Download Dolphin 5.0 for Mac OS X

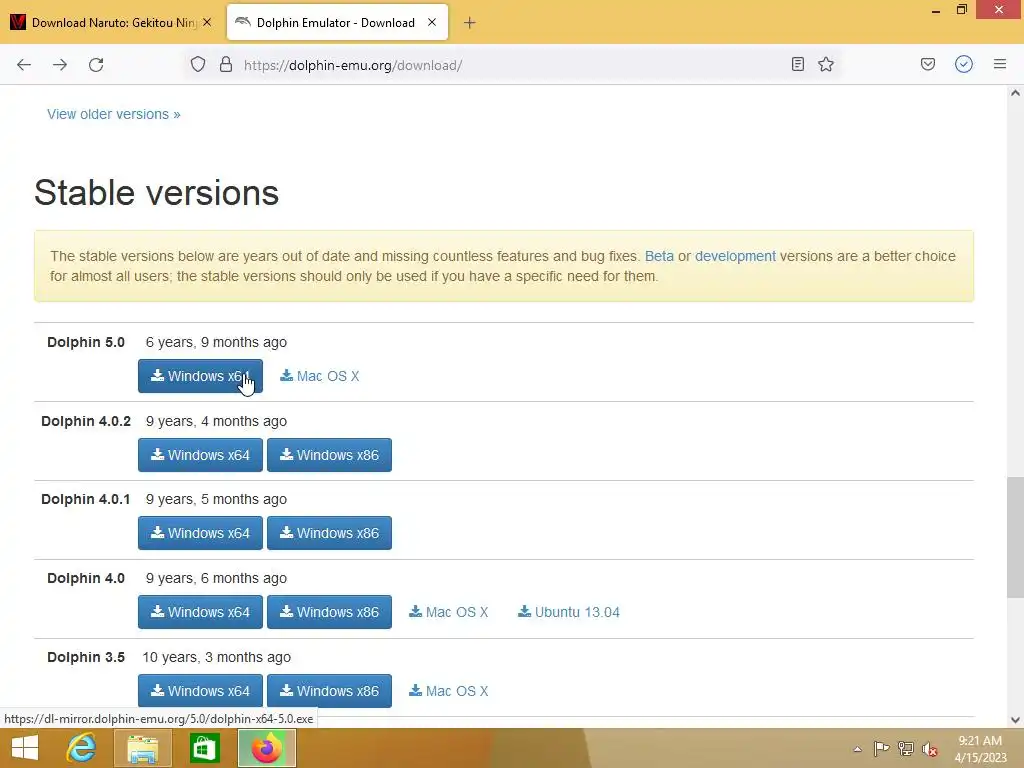tap(320, 376)
